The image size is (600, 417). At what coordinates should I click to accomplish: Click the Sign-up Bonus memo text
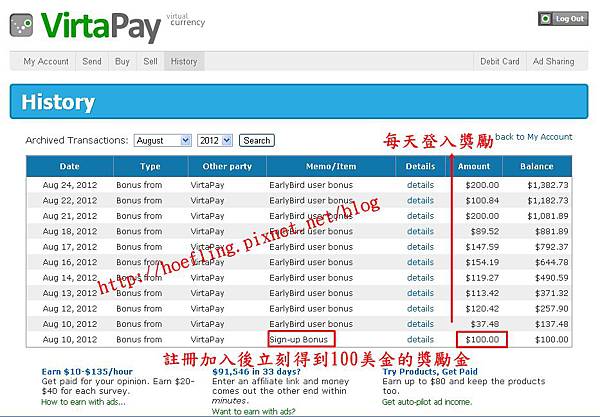click(x=298, y=339)
